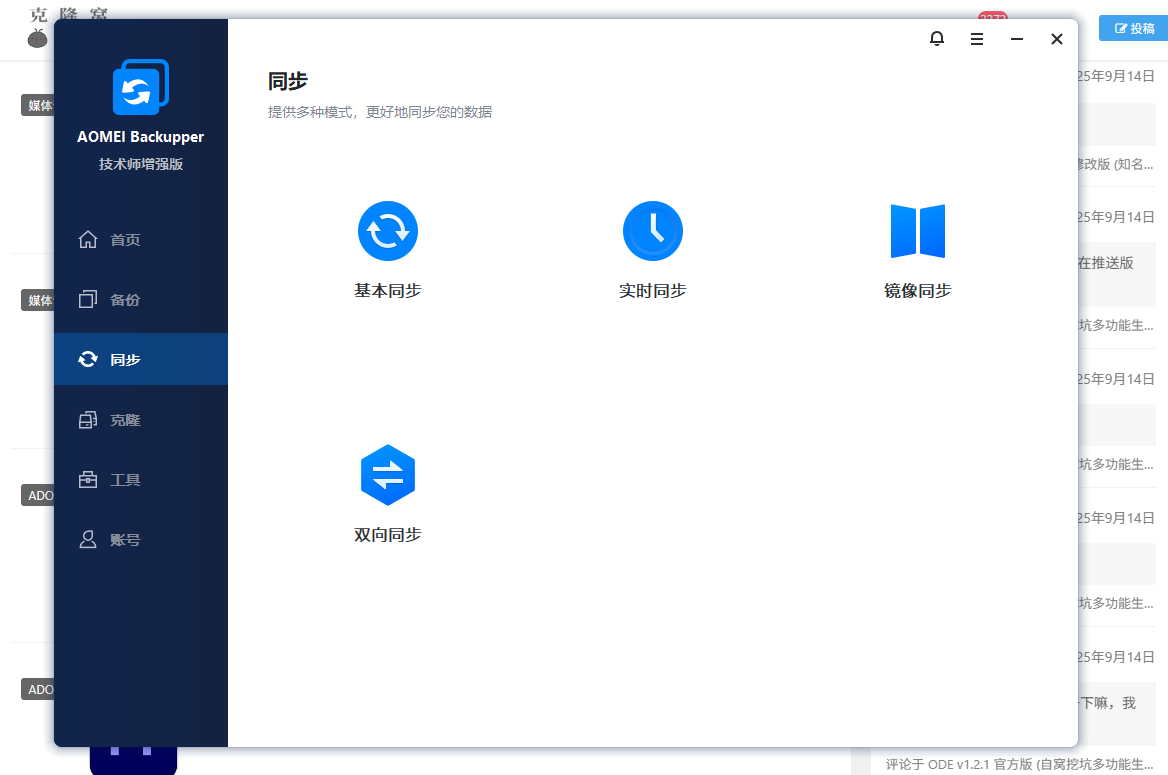
Task: Open Tools (工具) in the sidebar
Action: point(125,480)
